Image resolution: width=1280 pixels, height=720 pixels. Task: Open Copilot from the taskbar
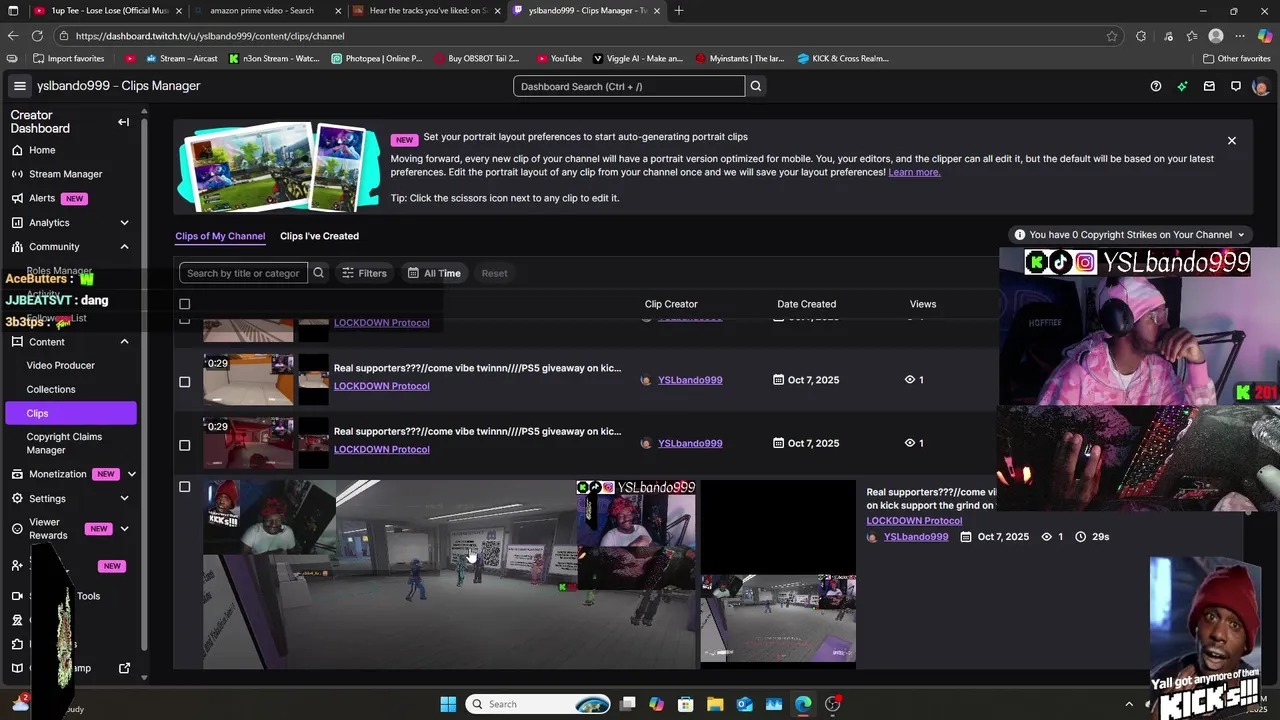pos(656,704)
